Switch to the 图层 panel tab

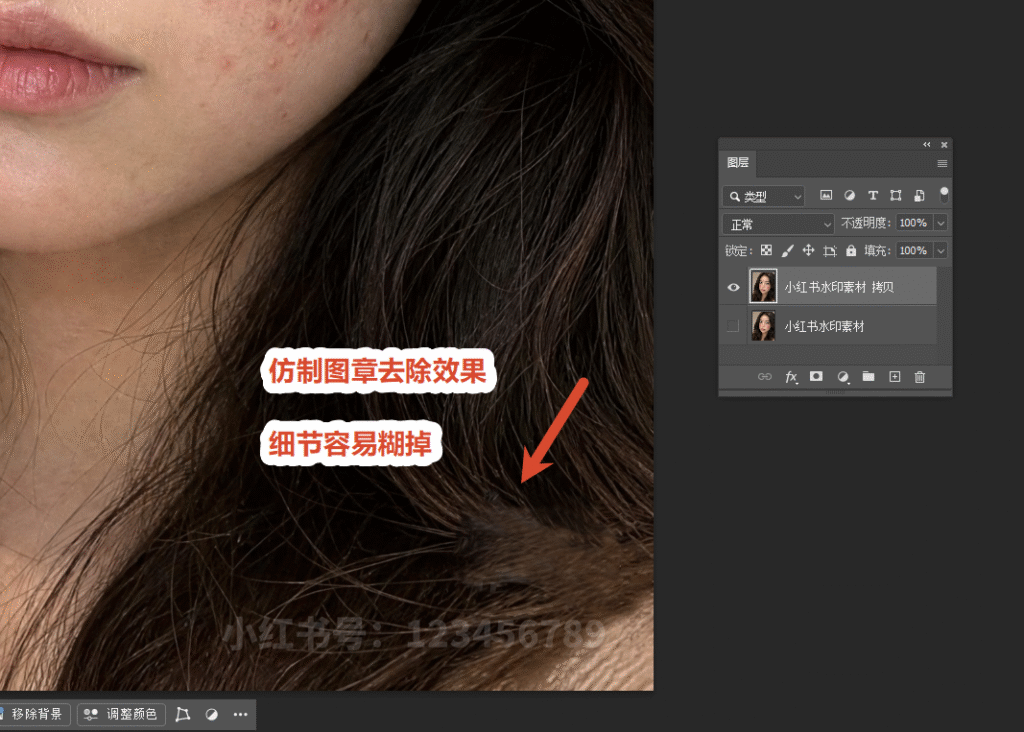(x=738, y=163)
